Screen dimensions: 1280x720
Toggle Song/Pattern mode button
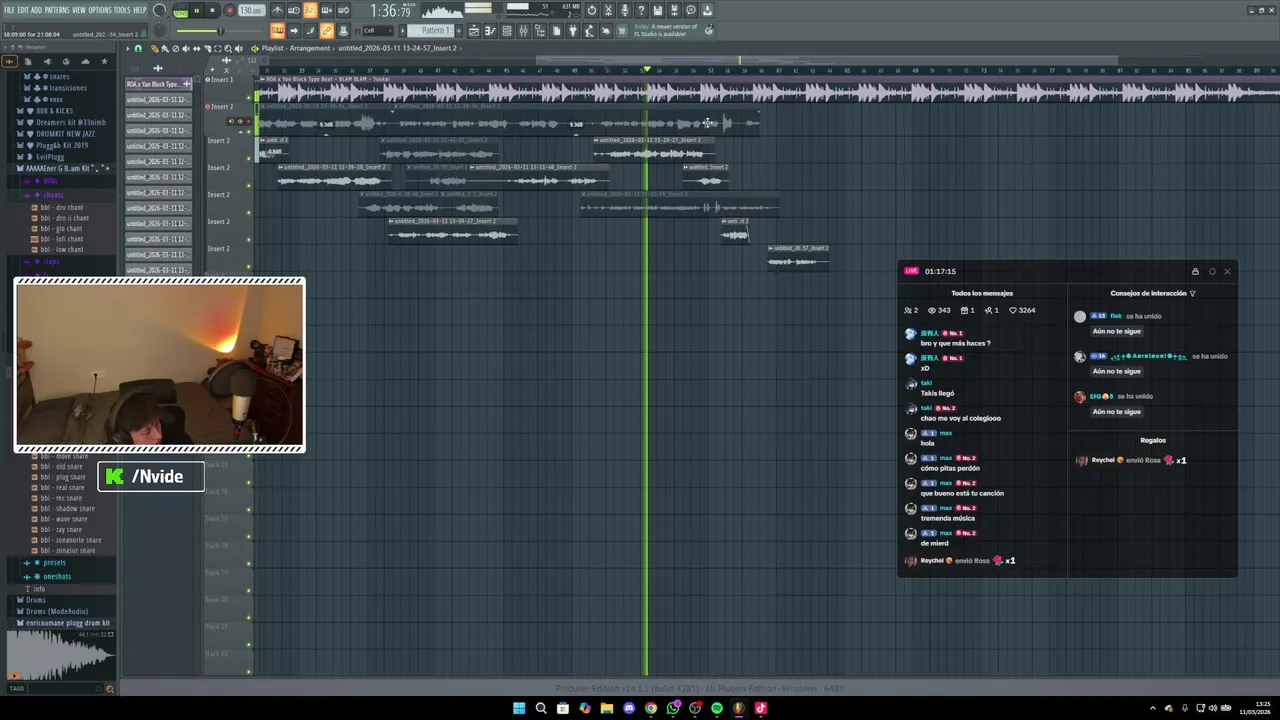pyautogui.click(x=180, y=11)
